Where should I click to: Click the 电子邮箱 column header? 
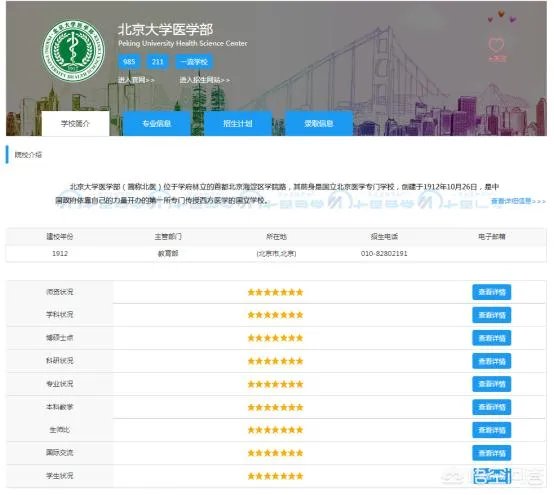pyautogui.click(x=492, y=236)
